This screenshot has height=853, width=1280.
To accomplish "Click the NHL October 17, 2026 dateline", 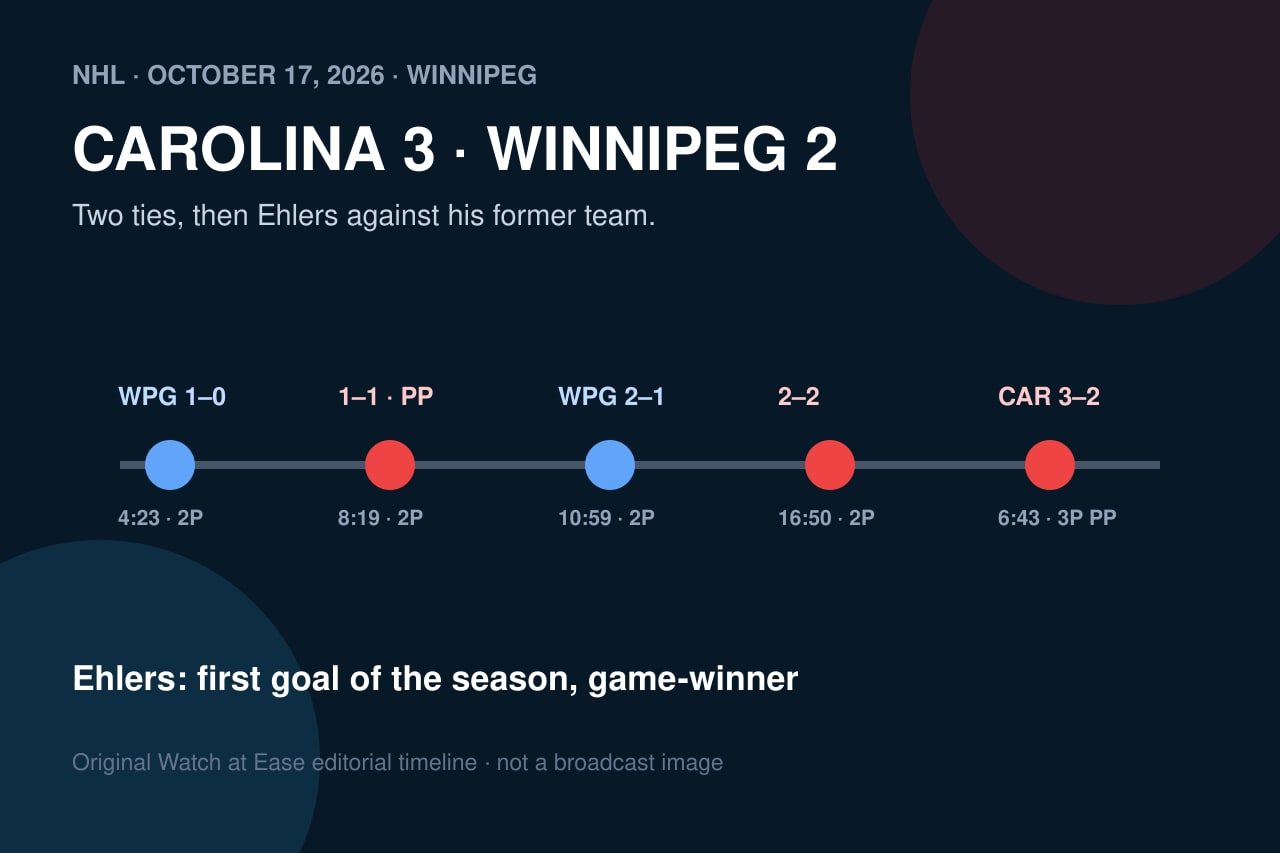I will click(x=305, y=75).
